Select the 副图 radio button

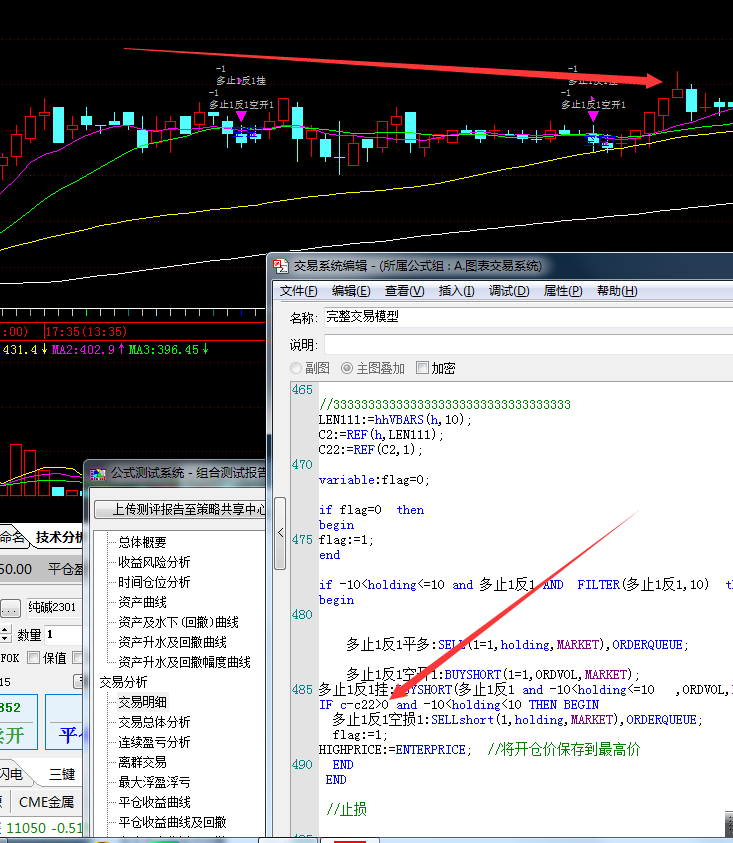click(x=296, y=368)
